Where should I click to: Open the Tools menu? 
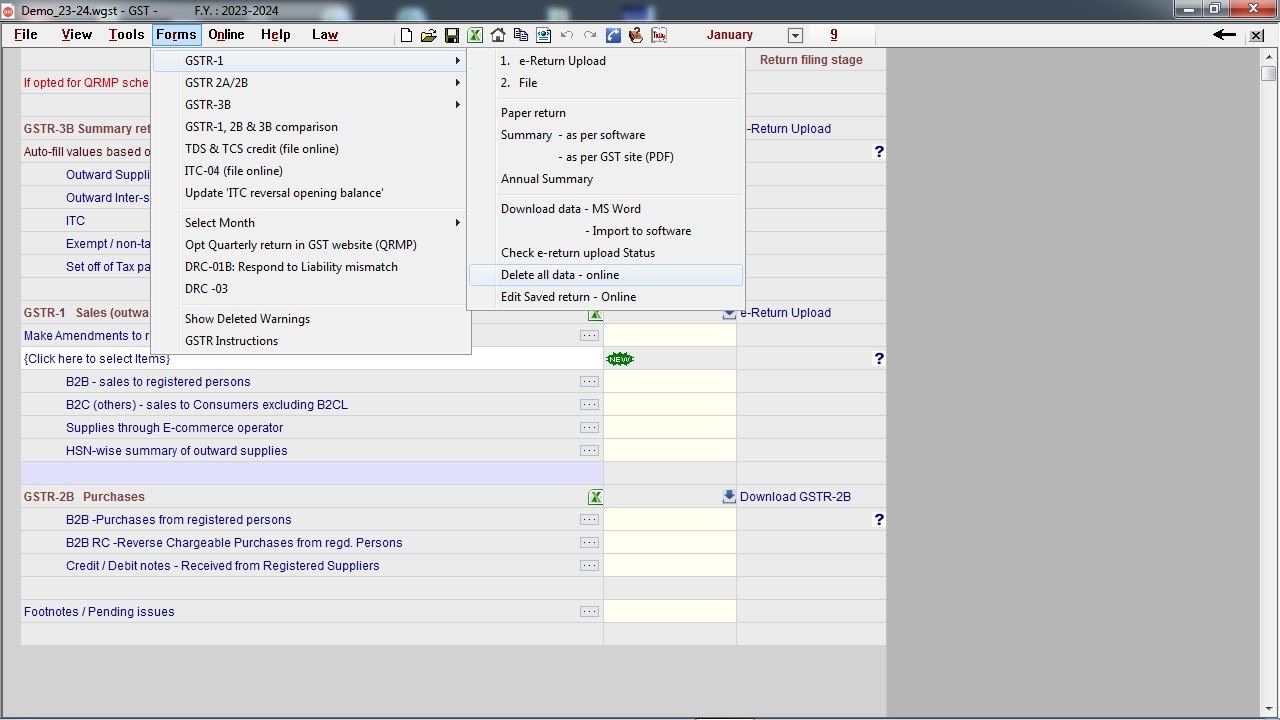(x=127, y=35)
